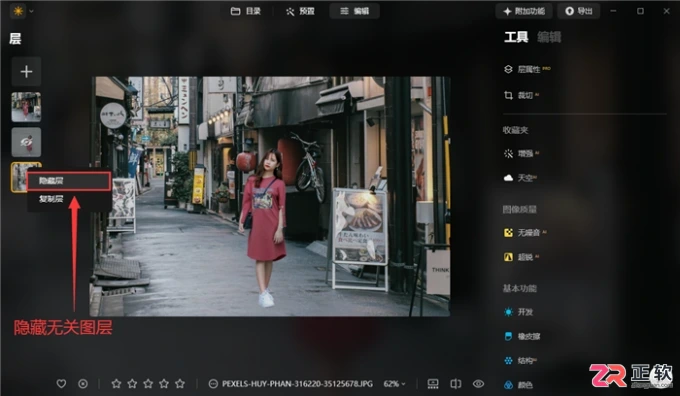This screenshot has width=680, height=396.
Task: Select the middle masked layer thumbnail
Action: click(26, 142)
